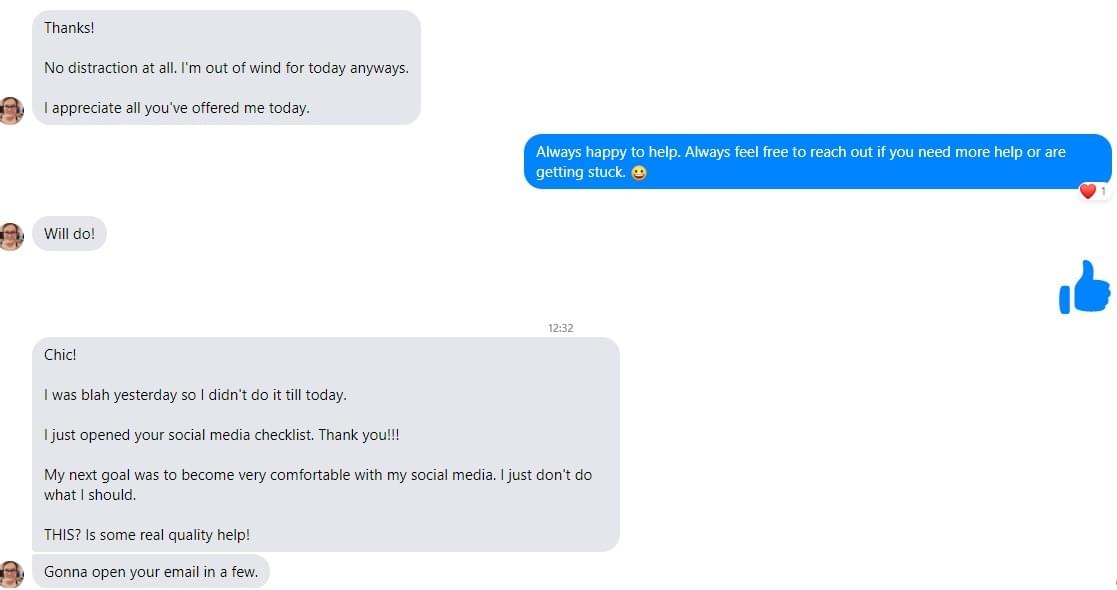
Task: Click the reaction count "1" beside the heart
Action: [1103, 191]
